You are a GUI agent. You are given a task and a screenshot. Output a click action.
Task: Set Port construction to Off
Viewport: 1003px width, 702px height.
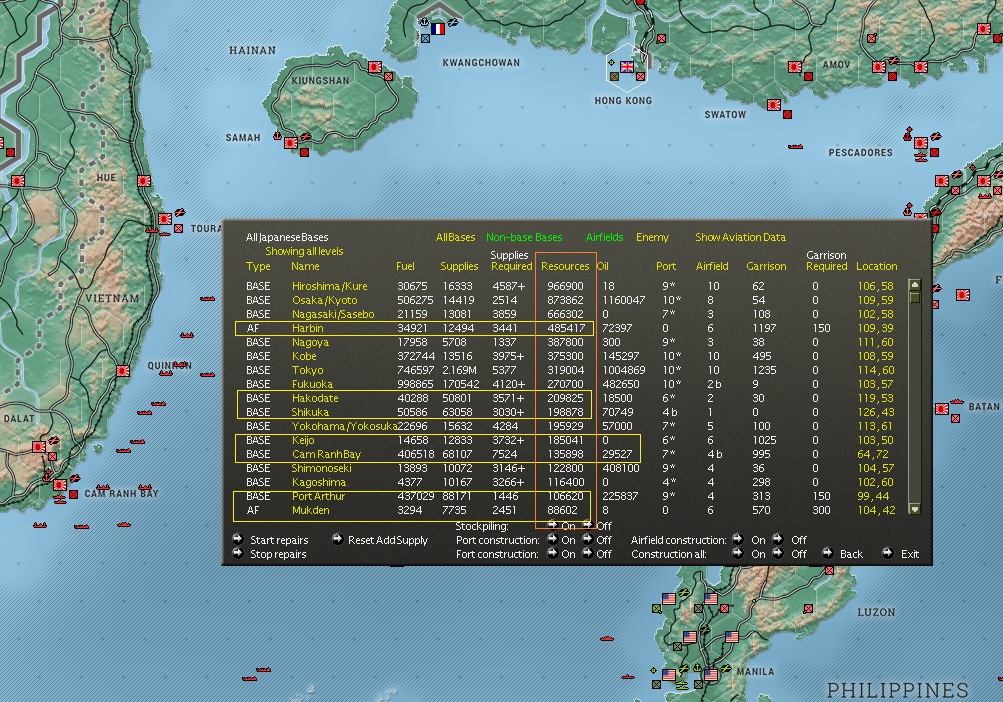[x=589, y=540]
